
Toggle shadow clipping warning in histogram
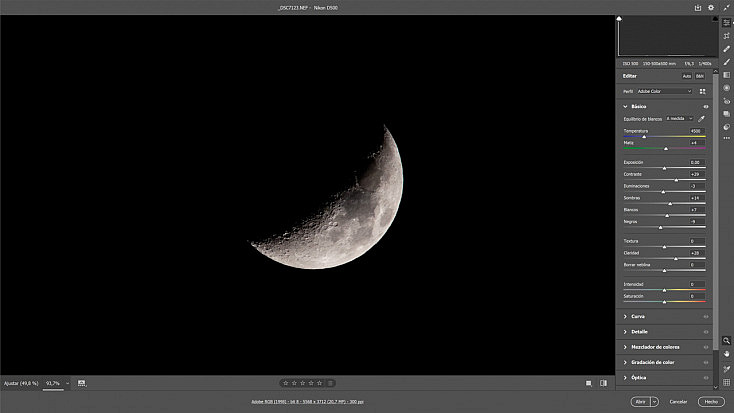[x=619, y=19]
